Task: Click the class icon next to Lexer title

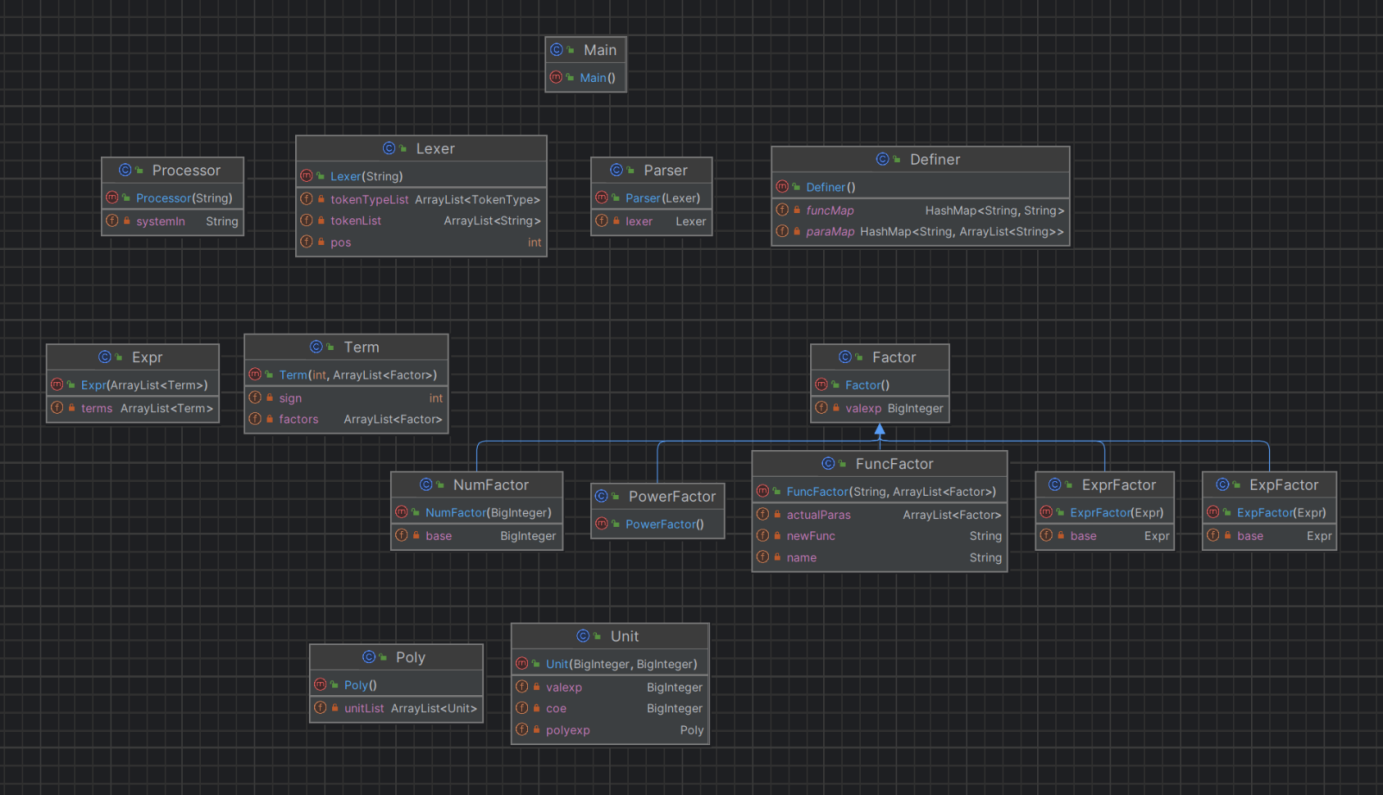Action: [x=389, y=149]
